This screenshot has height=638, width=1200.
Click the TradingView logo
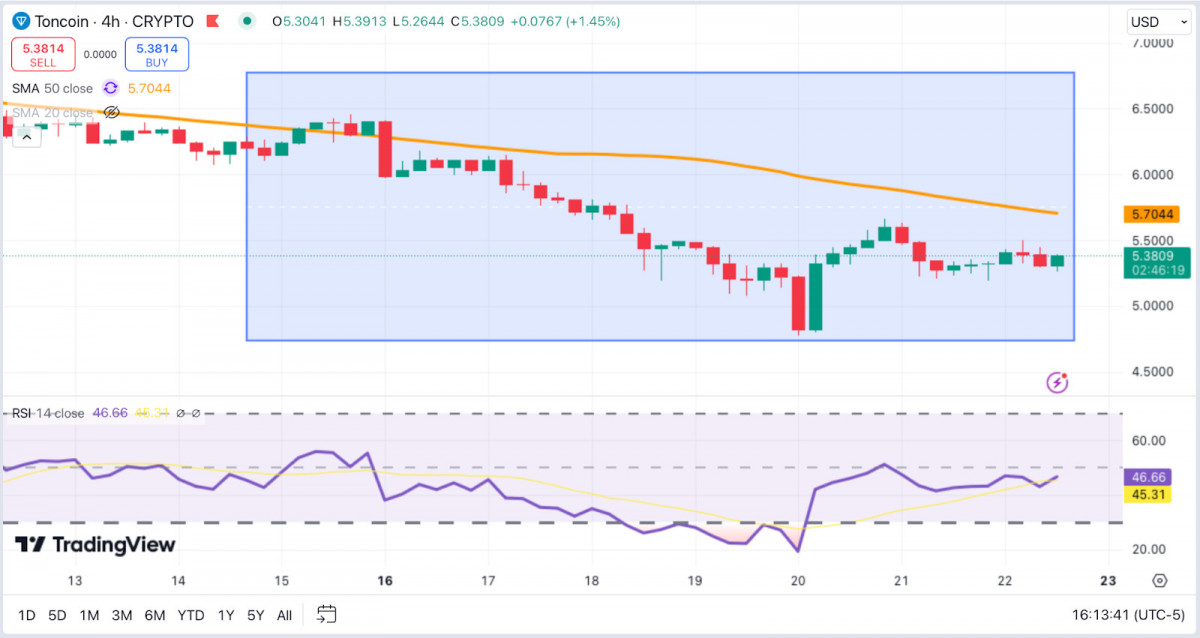tap(95, 545)
